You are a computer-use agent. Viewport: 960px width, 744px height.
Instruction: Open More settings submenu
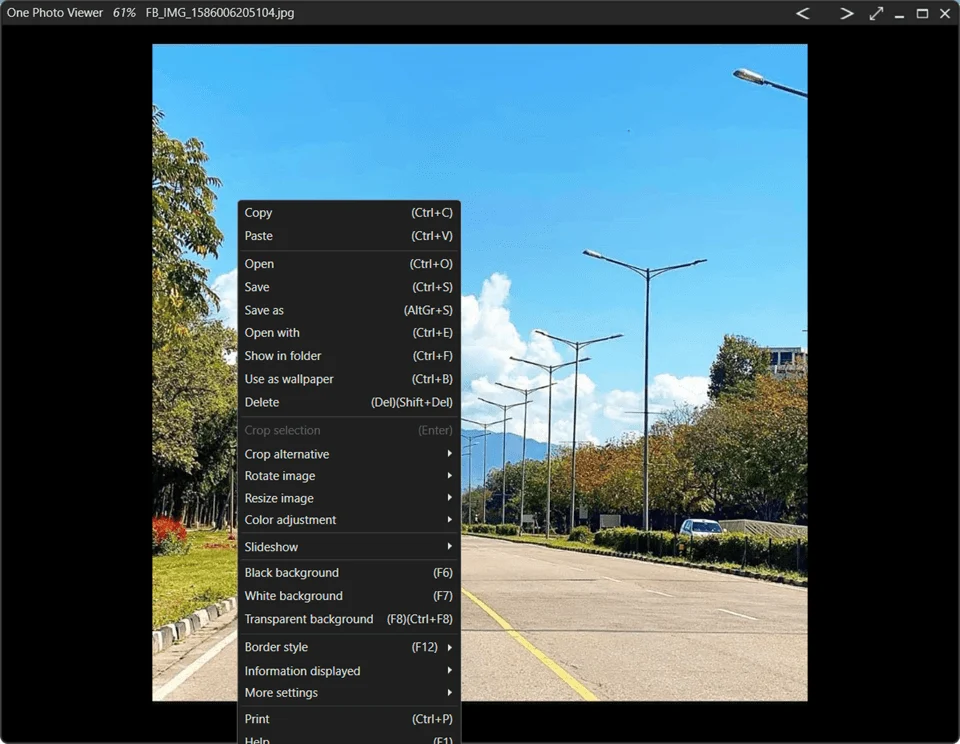[349, 693]
